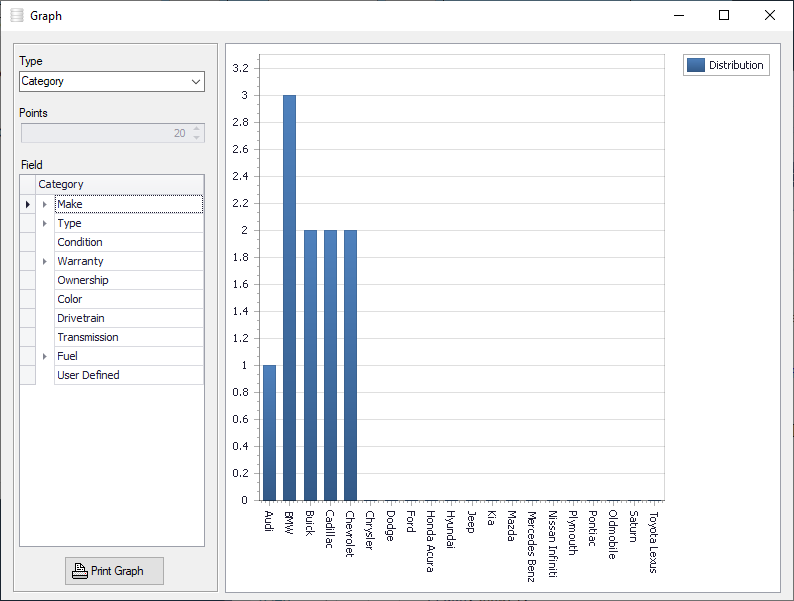
Task: Decrease the Points spinner value
Action: coord(196,138)
